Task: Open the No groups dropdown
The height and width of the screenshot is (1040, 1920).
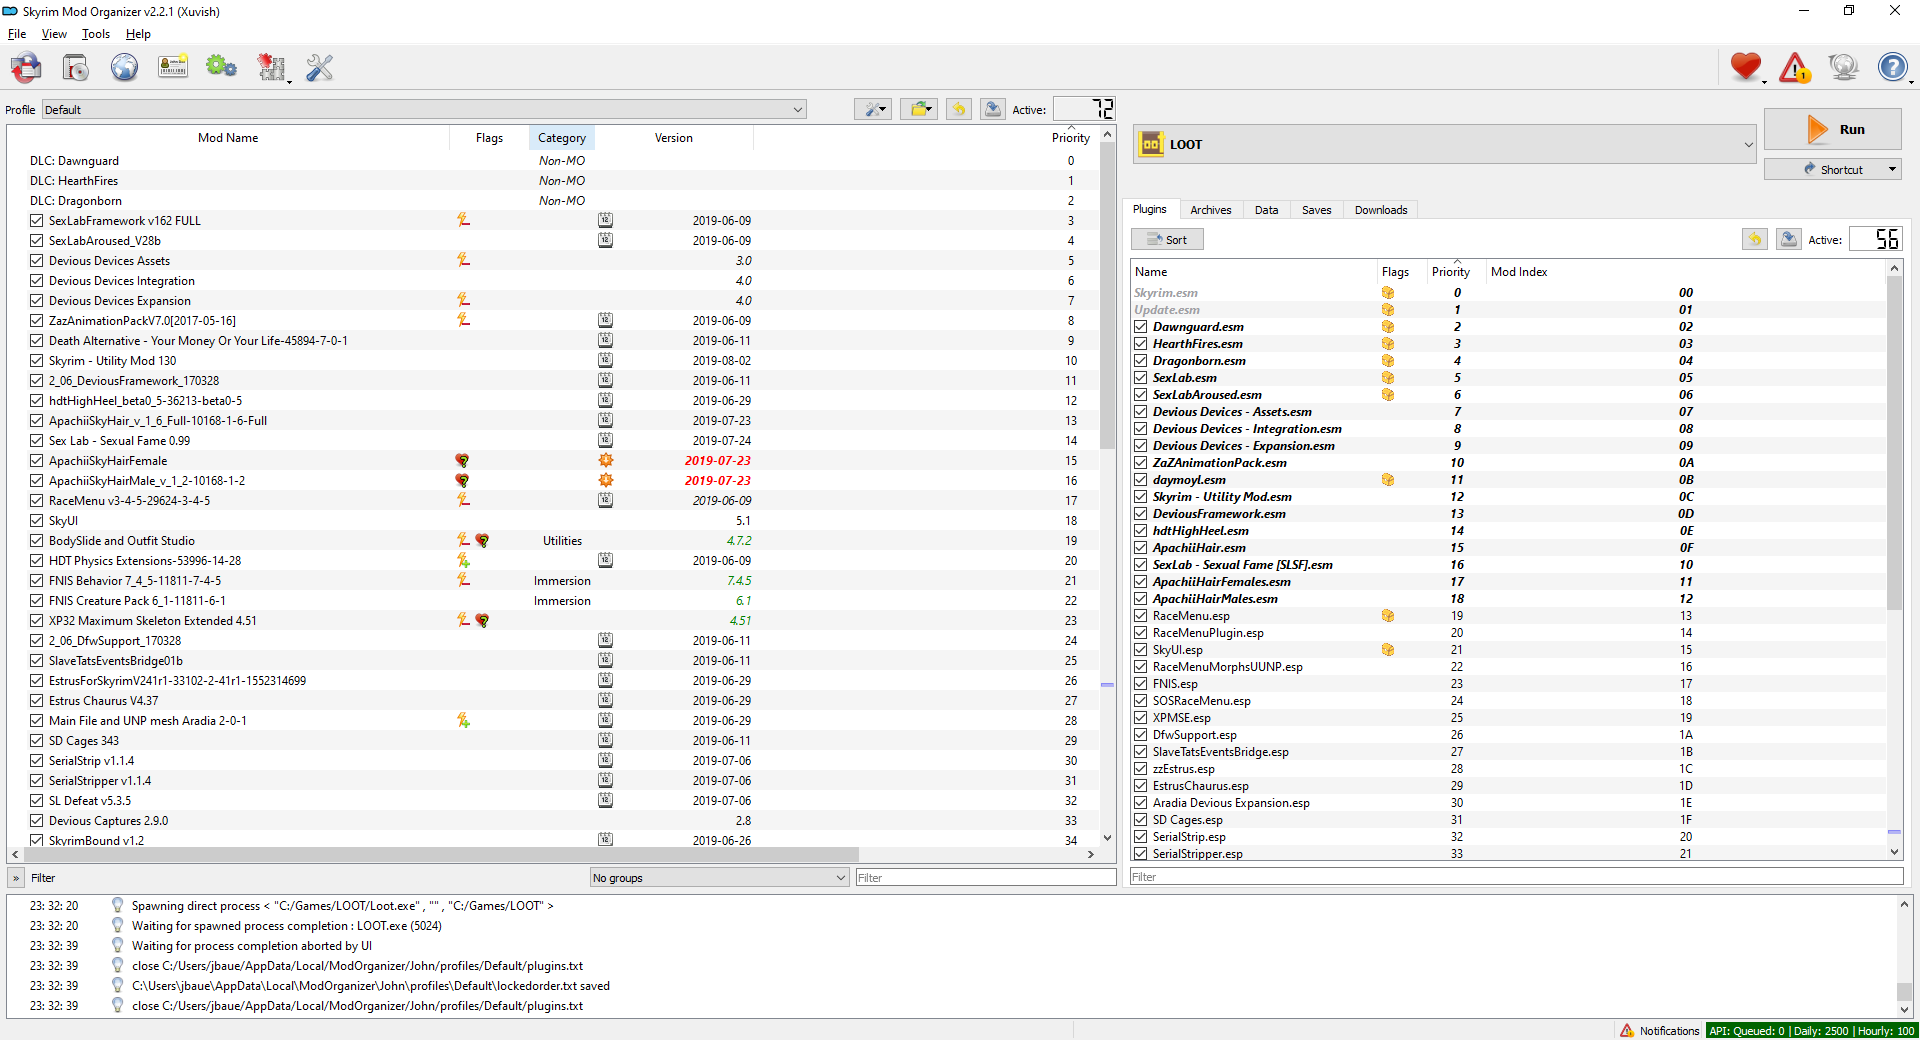Action: pos(720,878)
